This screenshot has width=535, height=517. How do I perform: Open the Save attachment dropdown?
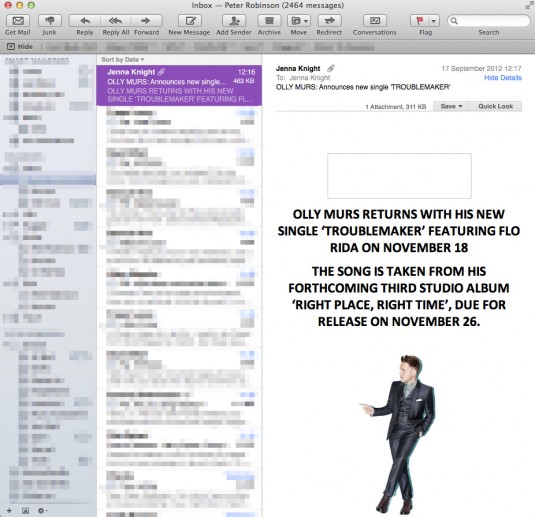click(451, 106)
